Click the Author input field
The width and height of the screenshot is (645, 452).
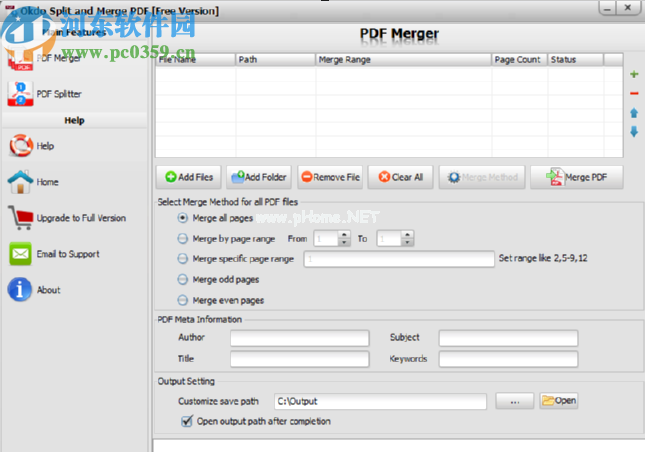pos(300,338)
